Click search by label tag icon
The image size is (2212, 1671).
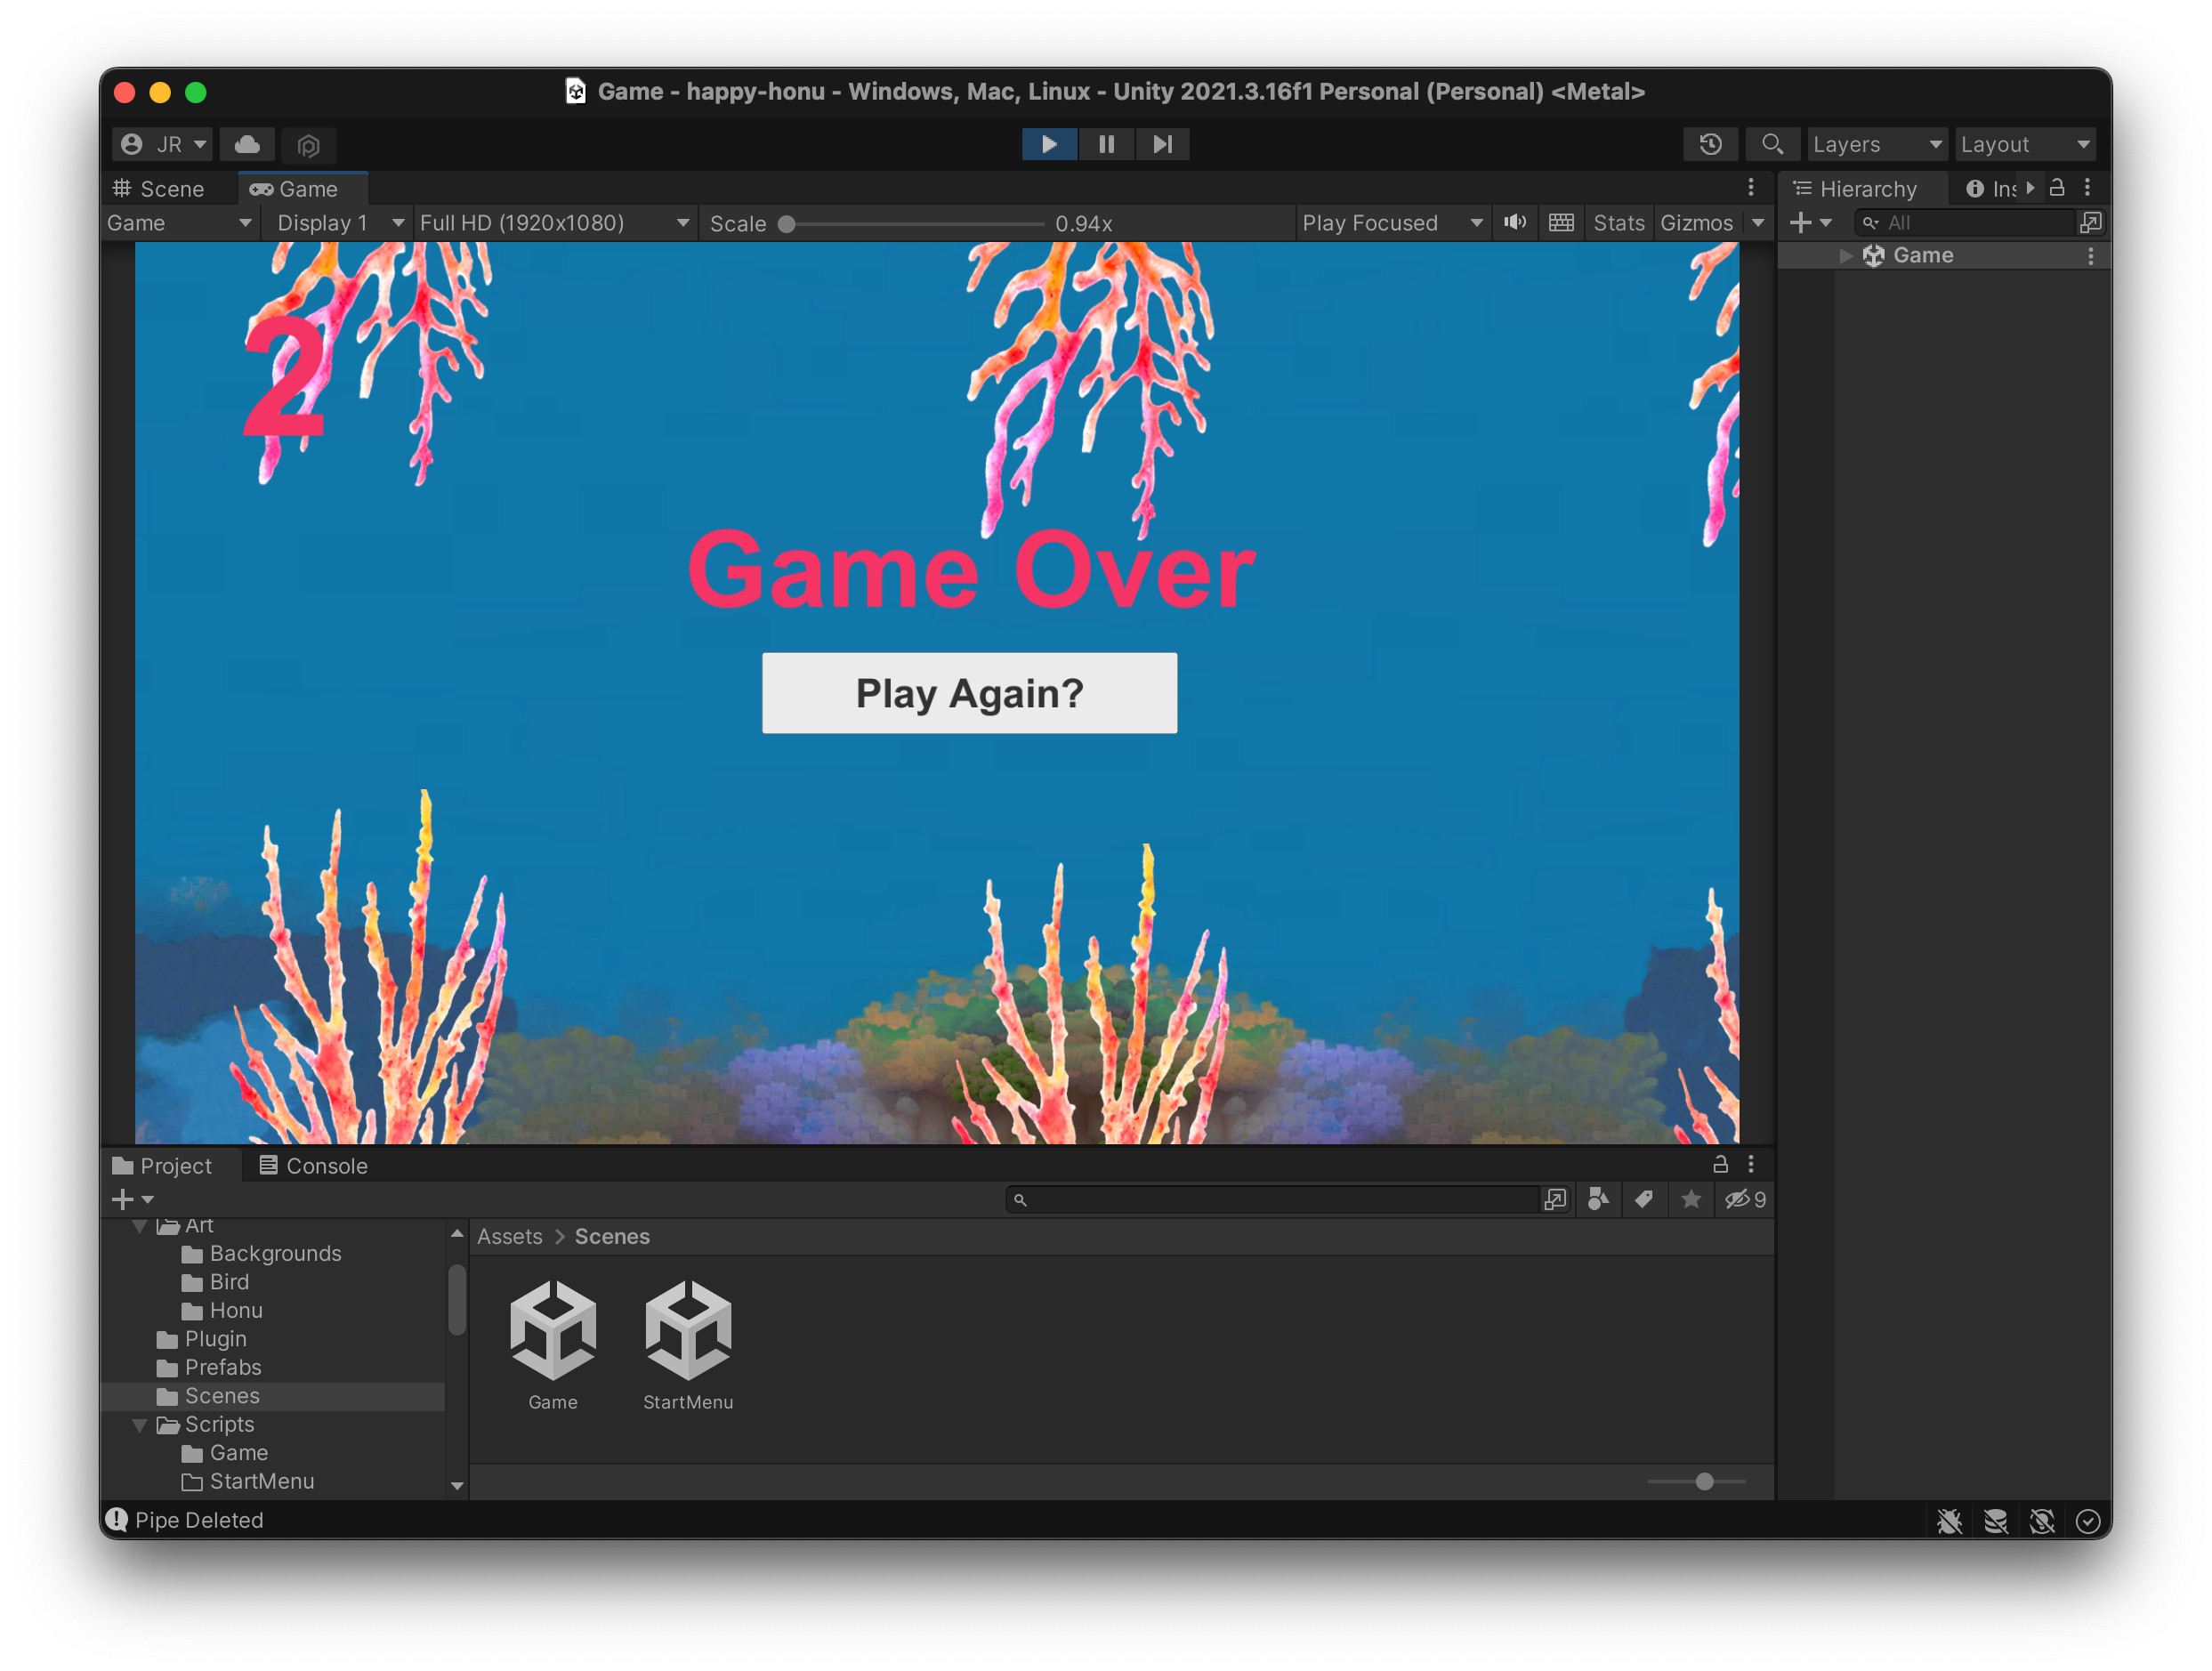(1644, 1199)
